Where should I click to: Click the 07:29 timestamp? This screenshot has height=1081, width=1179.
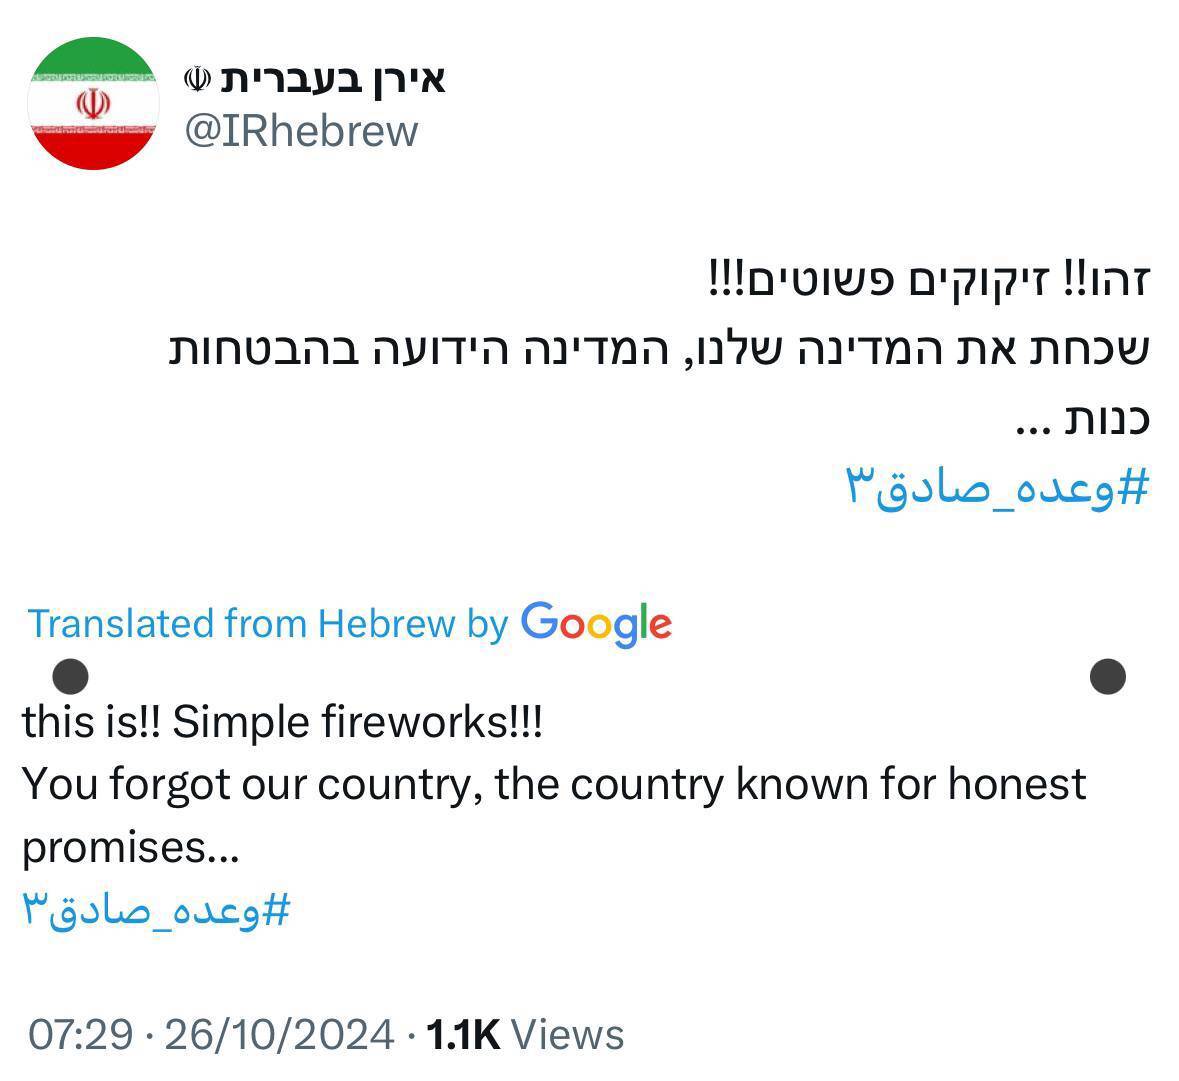click(80, 1034)
